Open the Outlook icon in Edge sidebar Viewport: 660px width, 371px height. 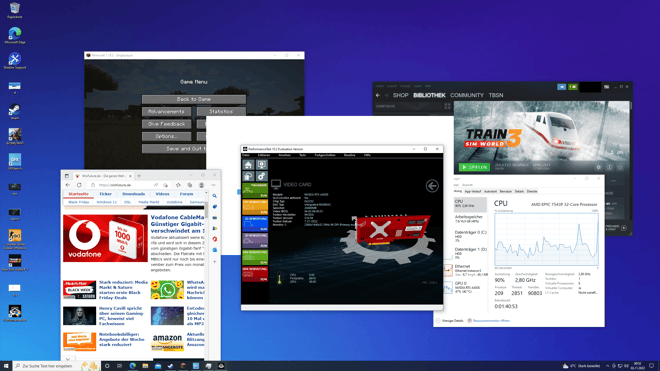coord(215,250)
